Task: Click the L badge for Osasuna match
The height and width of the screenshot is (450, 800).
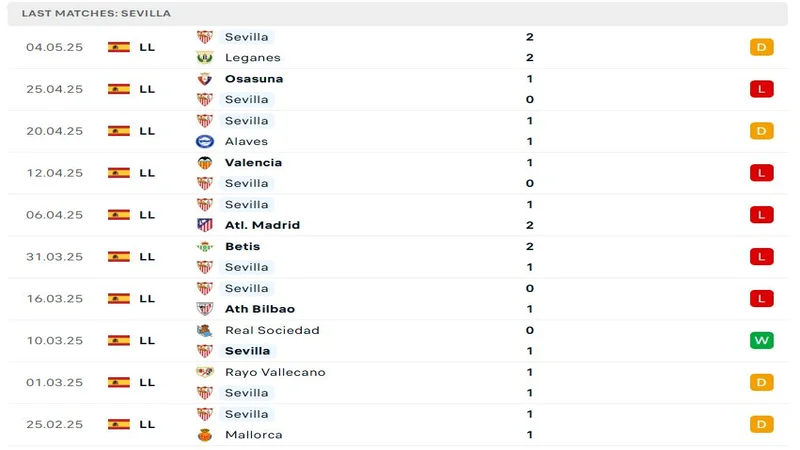Action: [762, 89]
